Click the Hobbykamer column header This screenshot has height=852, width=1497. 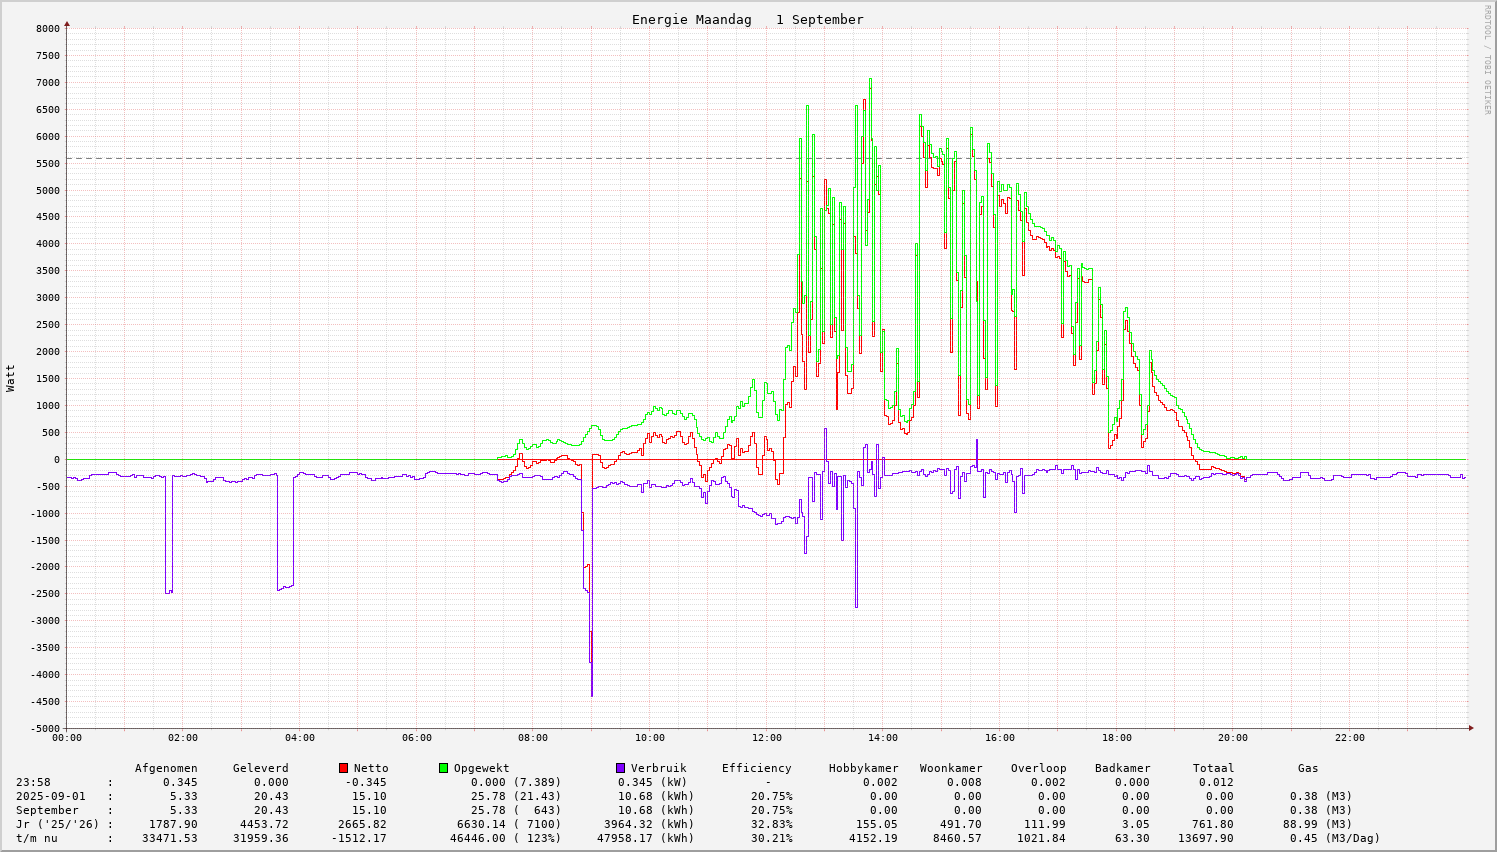coord(863,768)
